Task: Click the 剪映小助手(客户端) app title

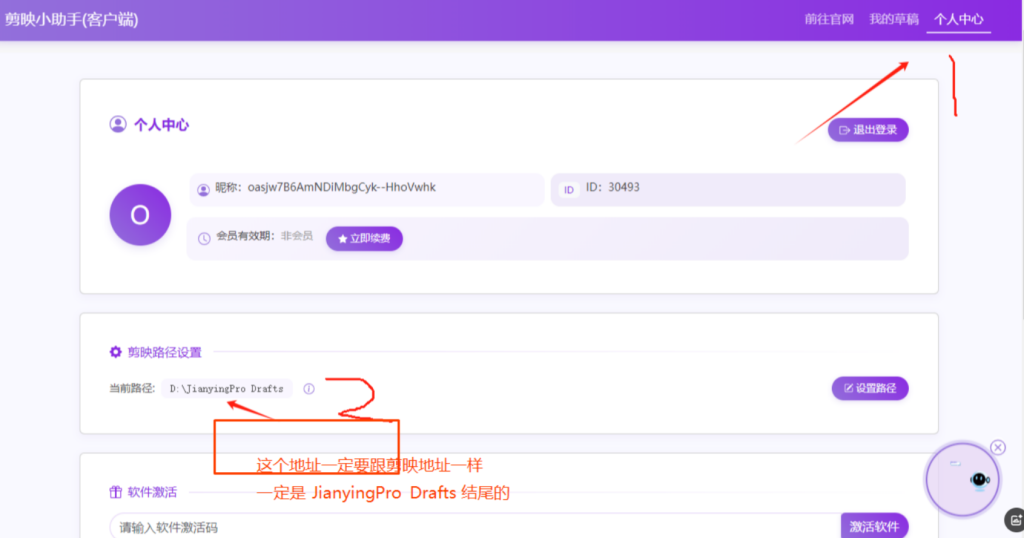Action: [71, 19]
